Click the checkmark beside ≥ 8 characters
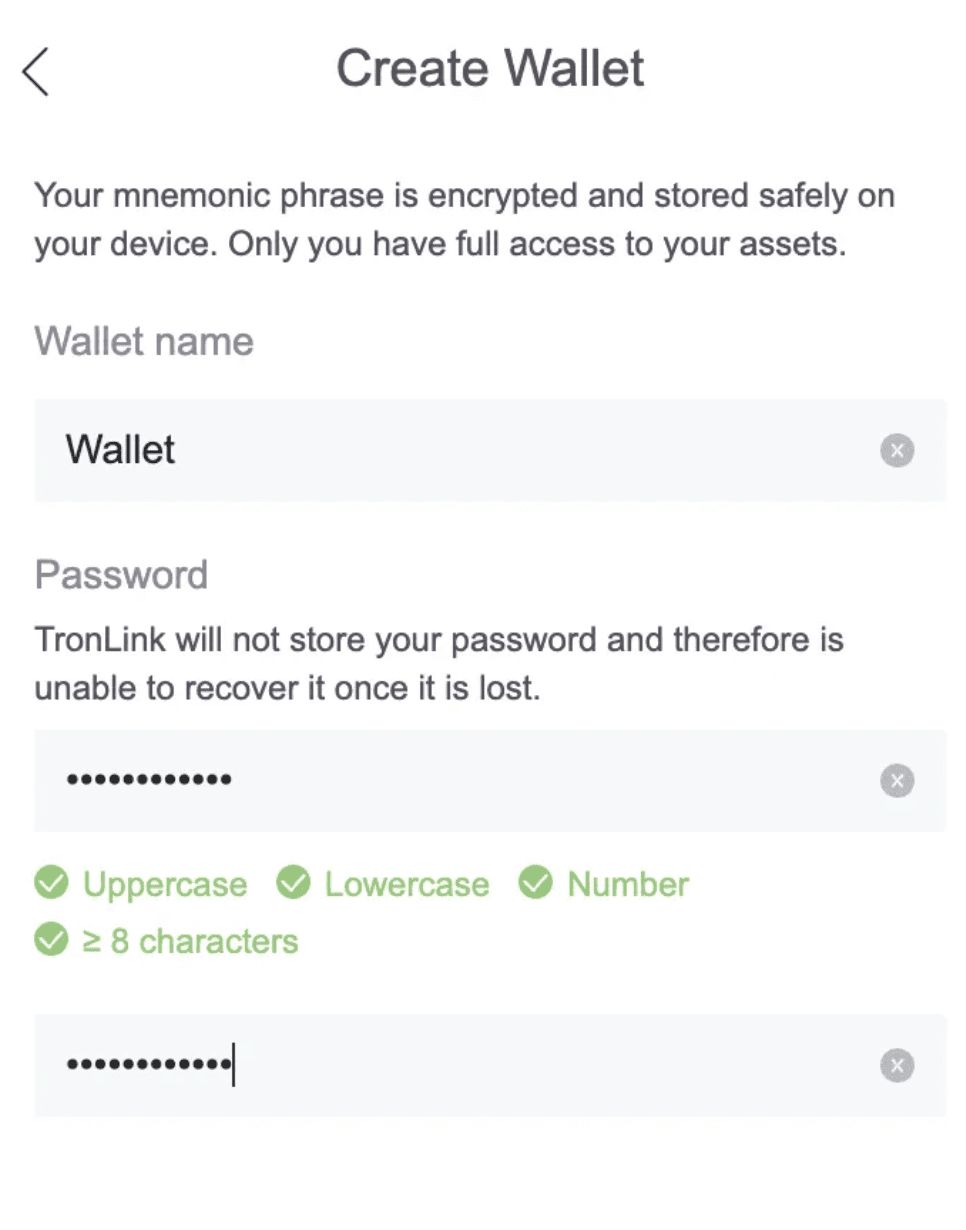Image resolution: width=966 pixels, height=1230 pixels. (x=53, y=940)
